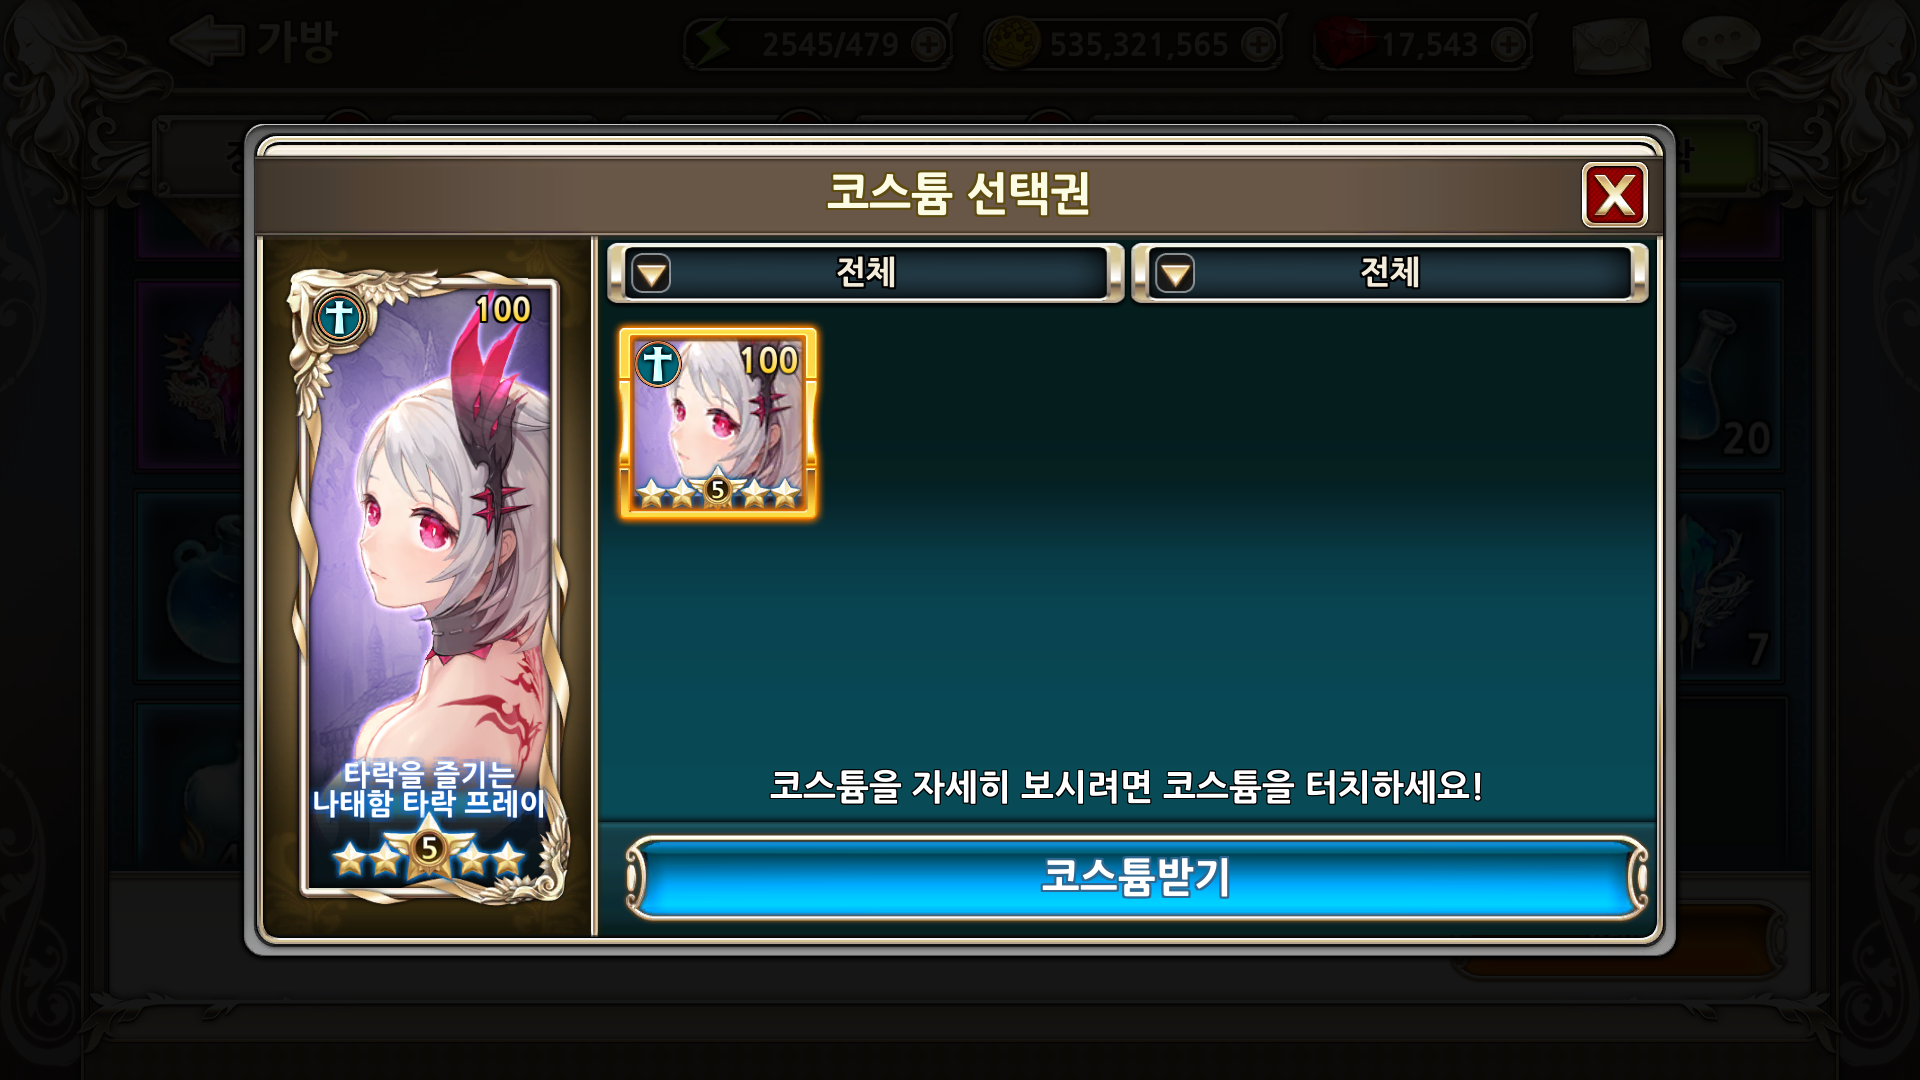View the large costume card preview
The image size is (1920, 1080).
click(x=429, y=585)
